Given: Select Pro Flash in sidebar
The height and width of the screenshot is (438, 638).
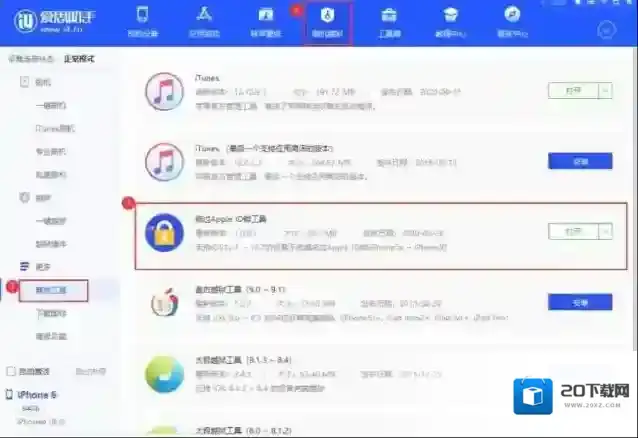Looking at the screenshot, I should 51,151.
